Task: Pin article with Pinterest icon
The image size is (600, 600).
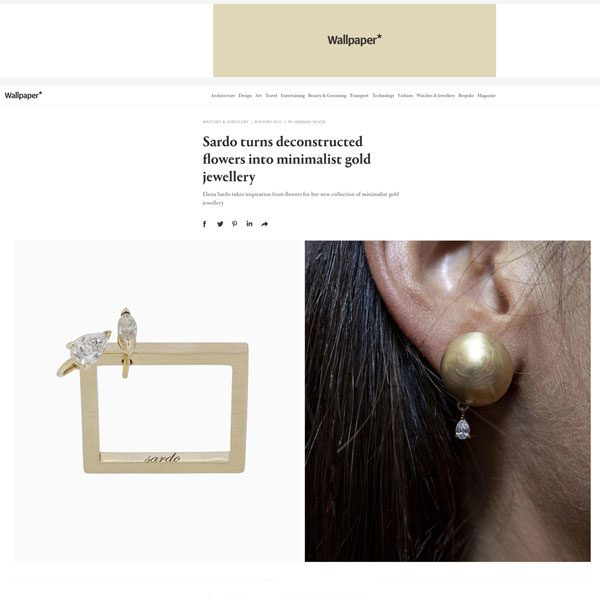Action: [x=235, y=224]
